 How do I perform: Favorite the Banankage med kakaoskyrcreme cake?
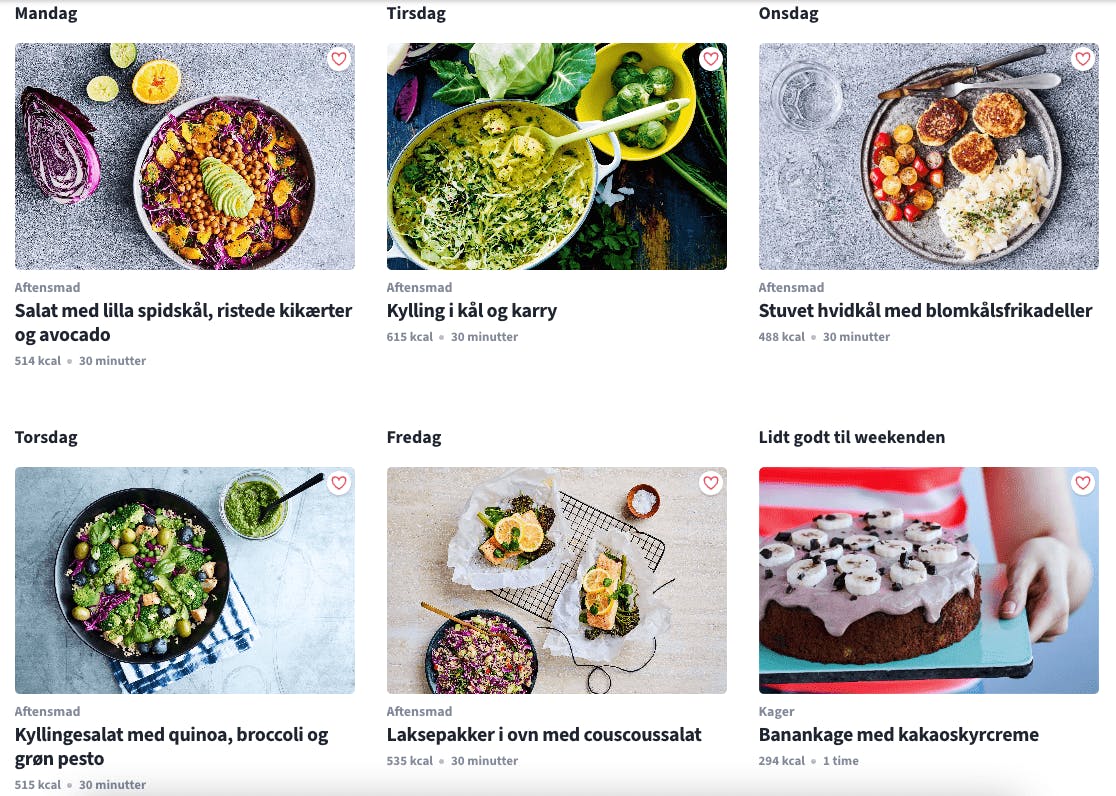coord(1083,483)
